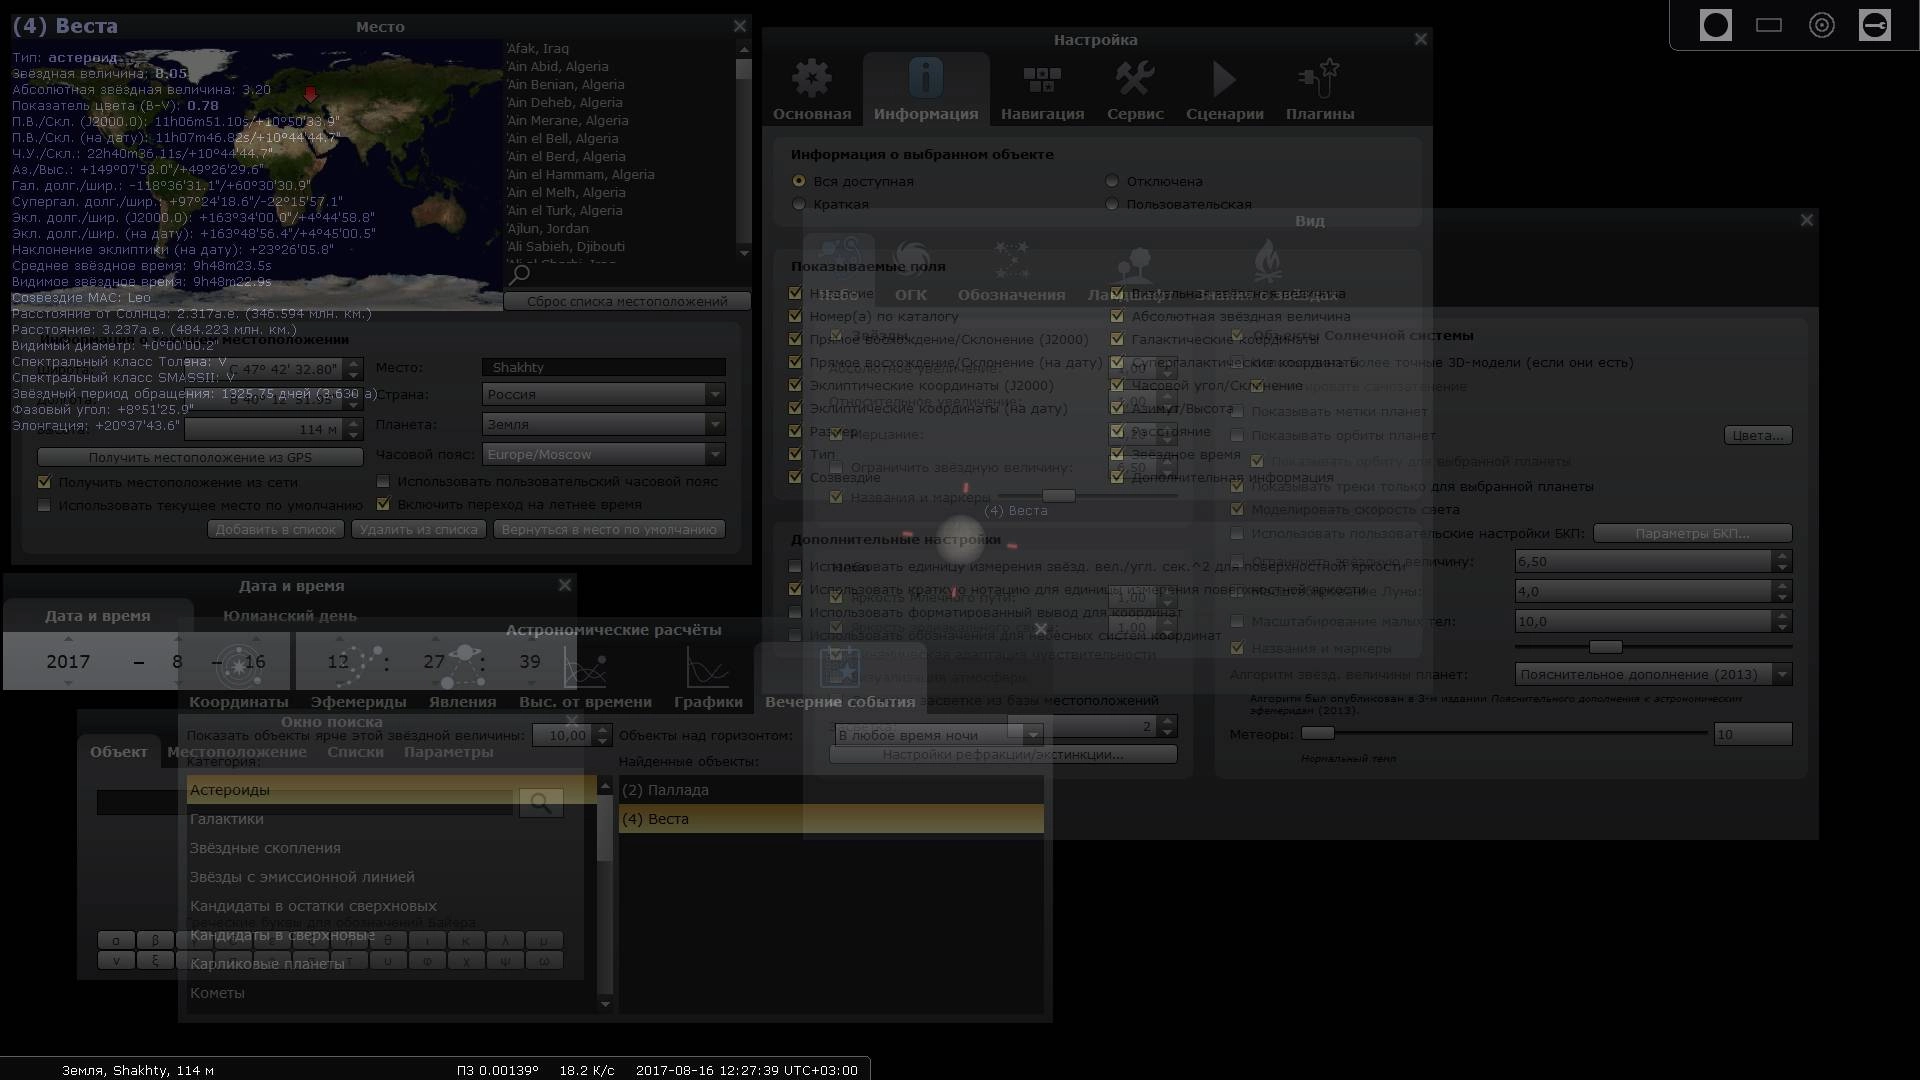Click the 4,0 spinbox arrows in Вид window
The image size is (1920, 1080).
(1781, 591)
